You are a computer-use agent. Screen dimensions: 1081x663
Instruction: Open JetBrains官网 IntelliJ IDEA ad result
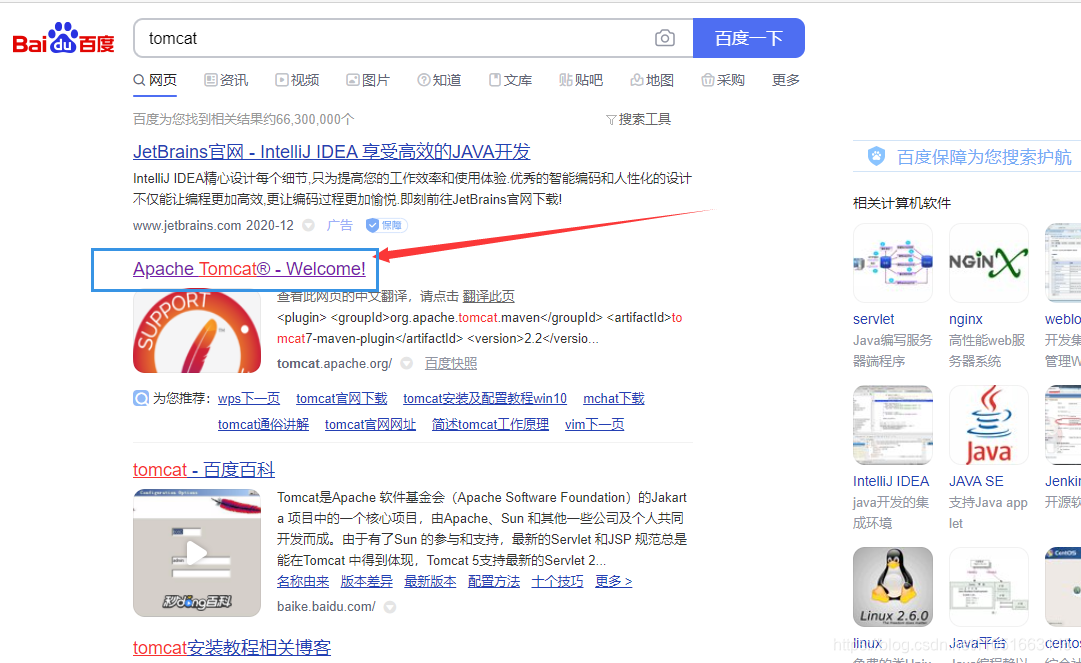pos(332,152)
